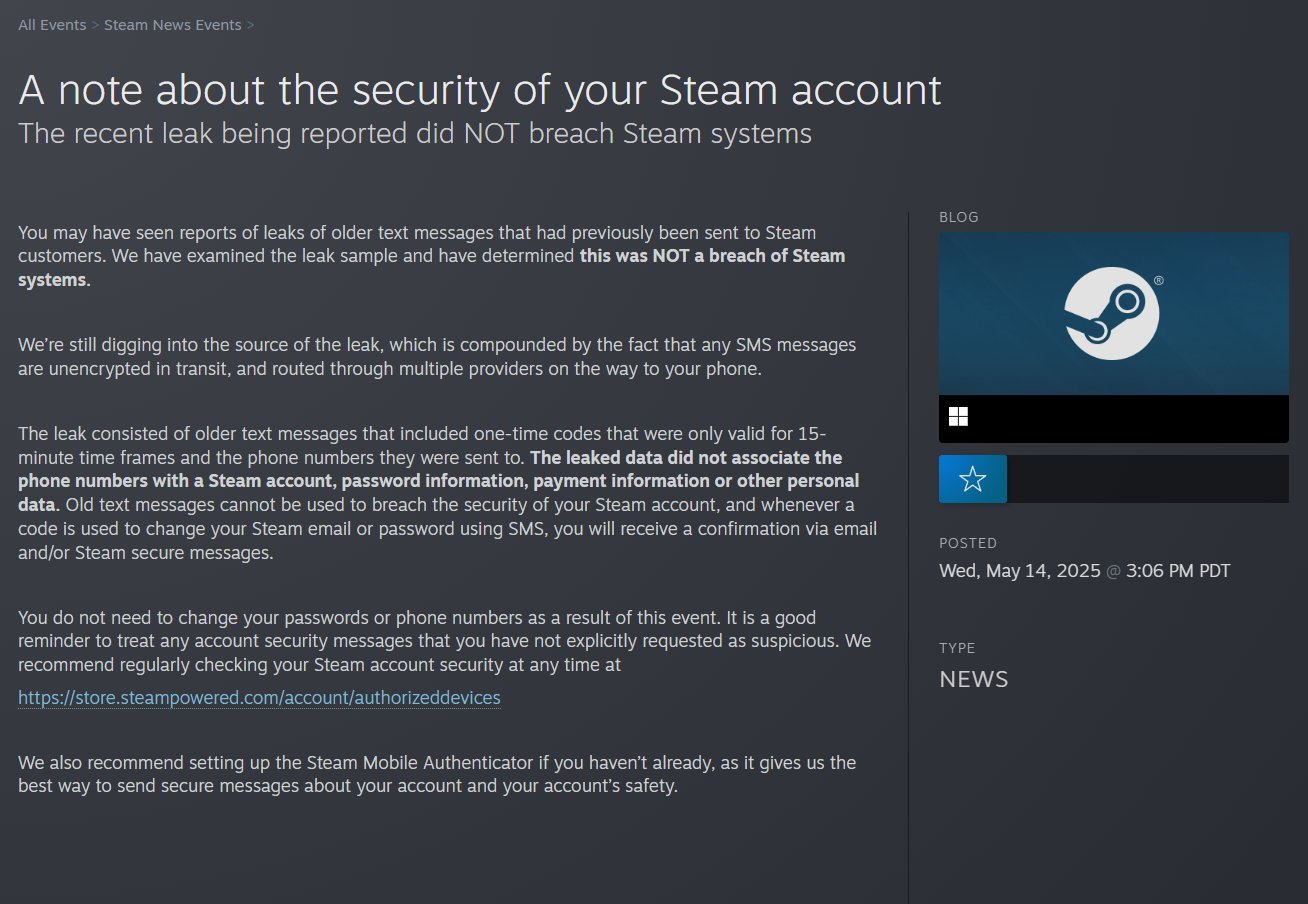Image resolution: width=1308 pixels, height=904 pixels.
Task: Click the POSTED label in sidebar
Action: [x=968, y=543]
